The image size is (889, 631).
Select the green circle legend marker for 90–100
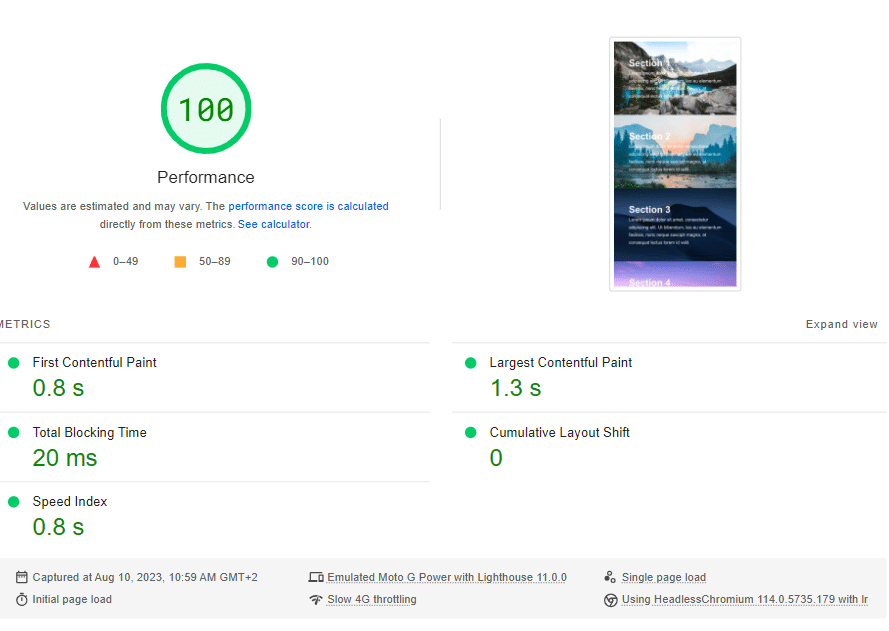click(x=270, y=261)
